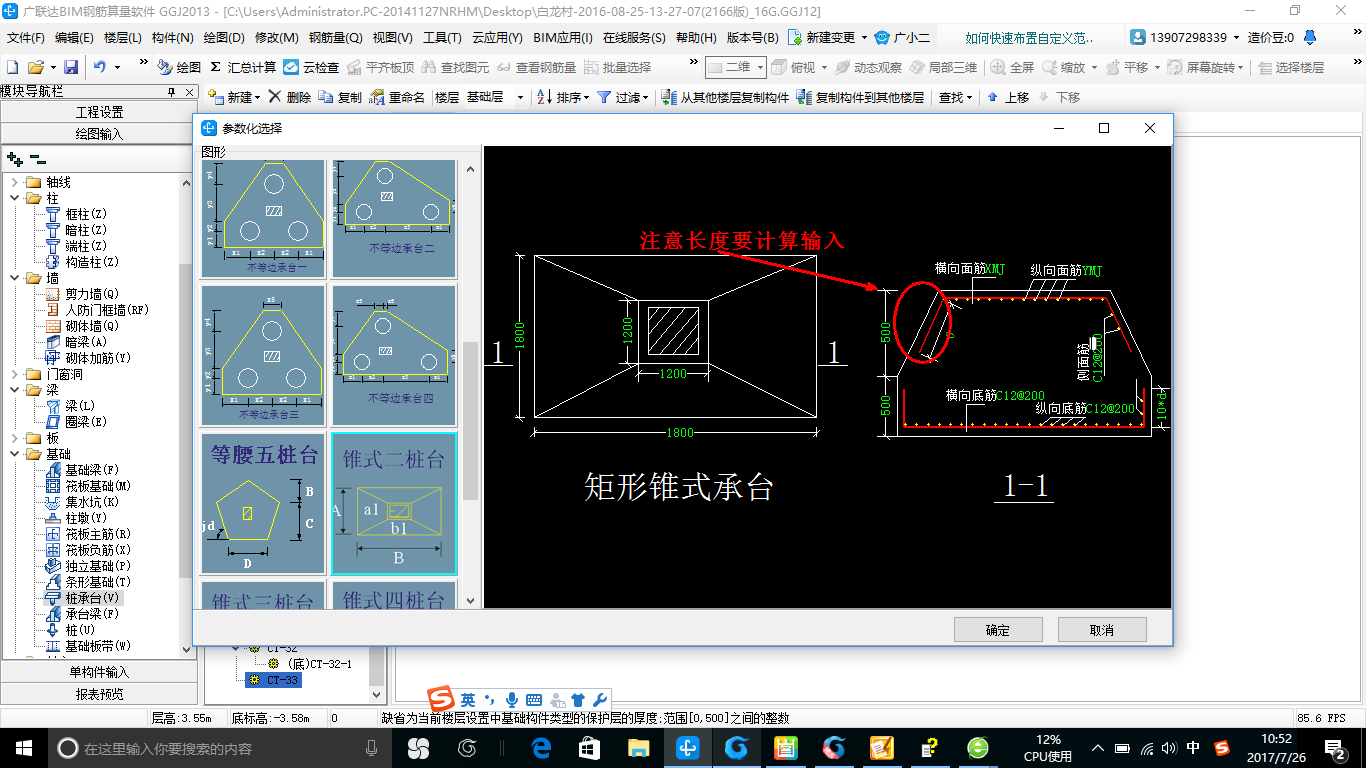Image resolution: width=1366 pixels, height=768 pixels.
Task: Open 绘图 drawing mode in toolbar
Action: point(179,67)
